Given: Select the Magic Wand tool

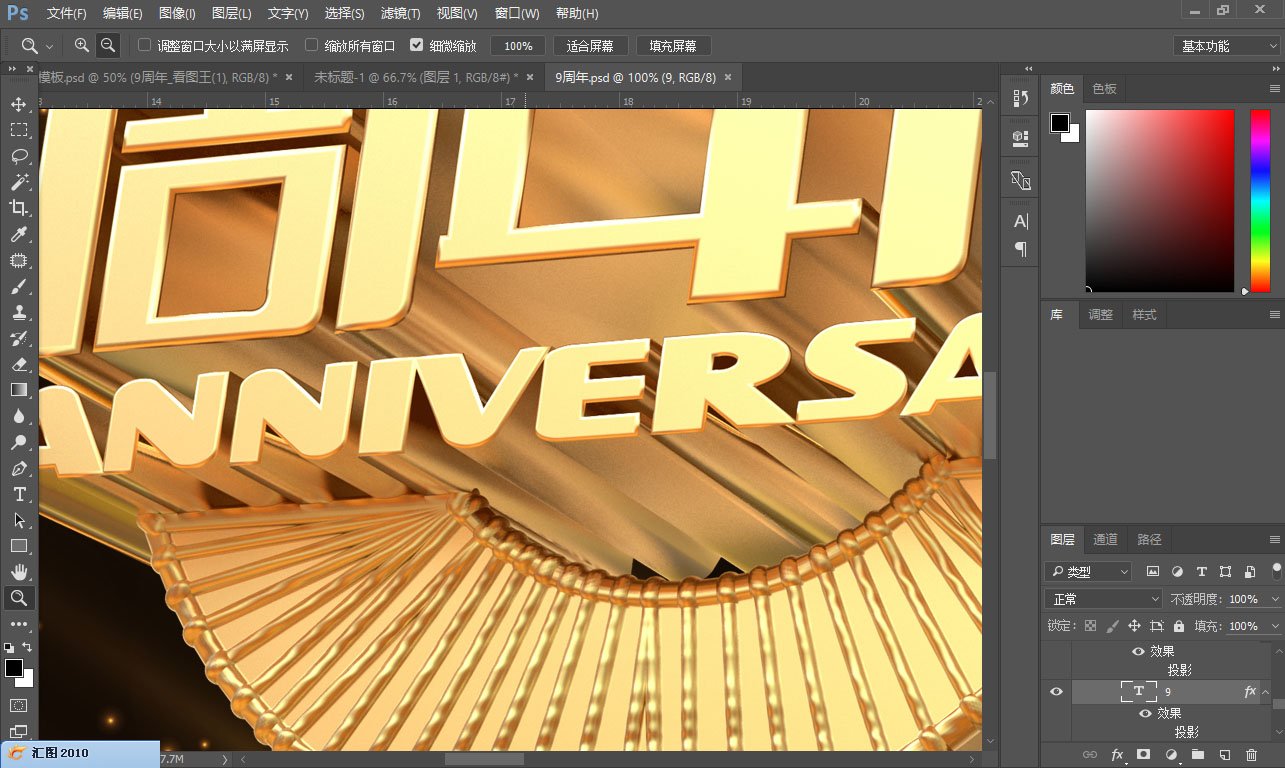Looking at the screenshot, I should [19, 182].
